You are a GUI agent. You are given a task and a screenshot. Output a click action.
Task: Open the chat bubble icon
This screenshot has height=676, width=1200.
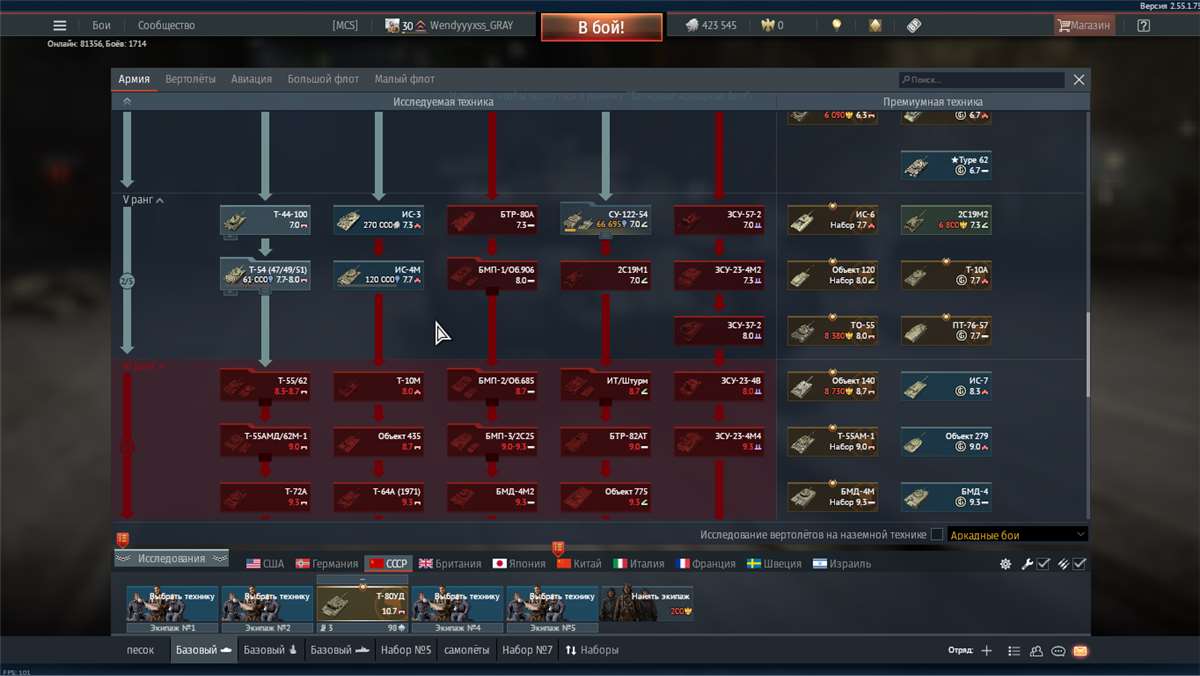(x=1058, y=651)
